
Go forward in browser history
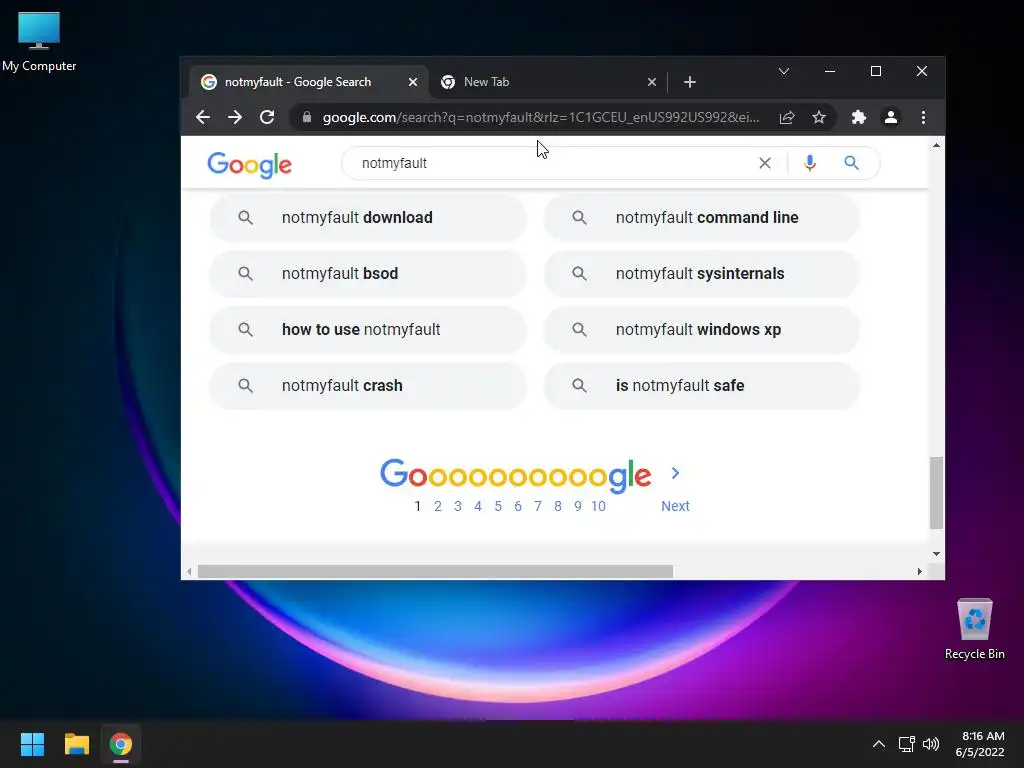point(235,118)
